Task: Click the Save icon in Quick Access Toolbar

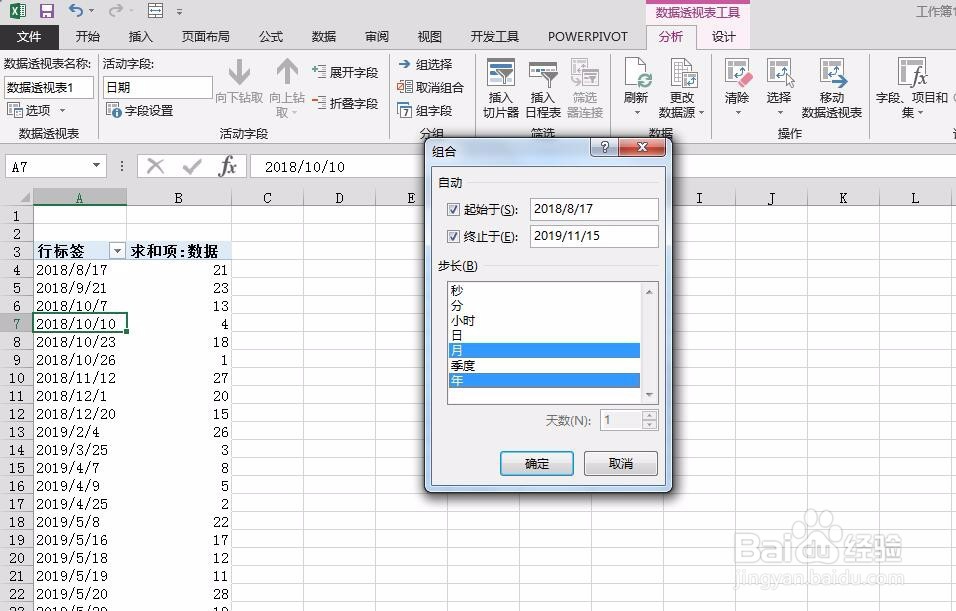Action: click(44, 9)
